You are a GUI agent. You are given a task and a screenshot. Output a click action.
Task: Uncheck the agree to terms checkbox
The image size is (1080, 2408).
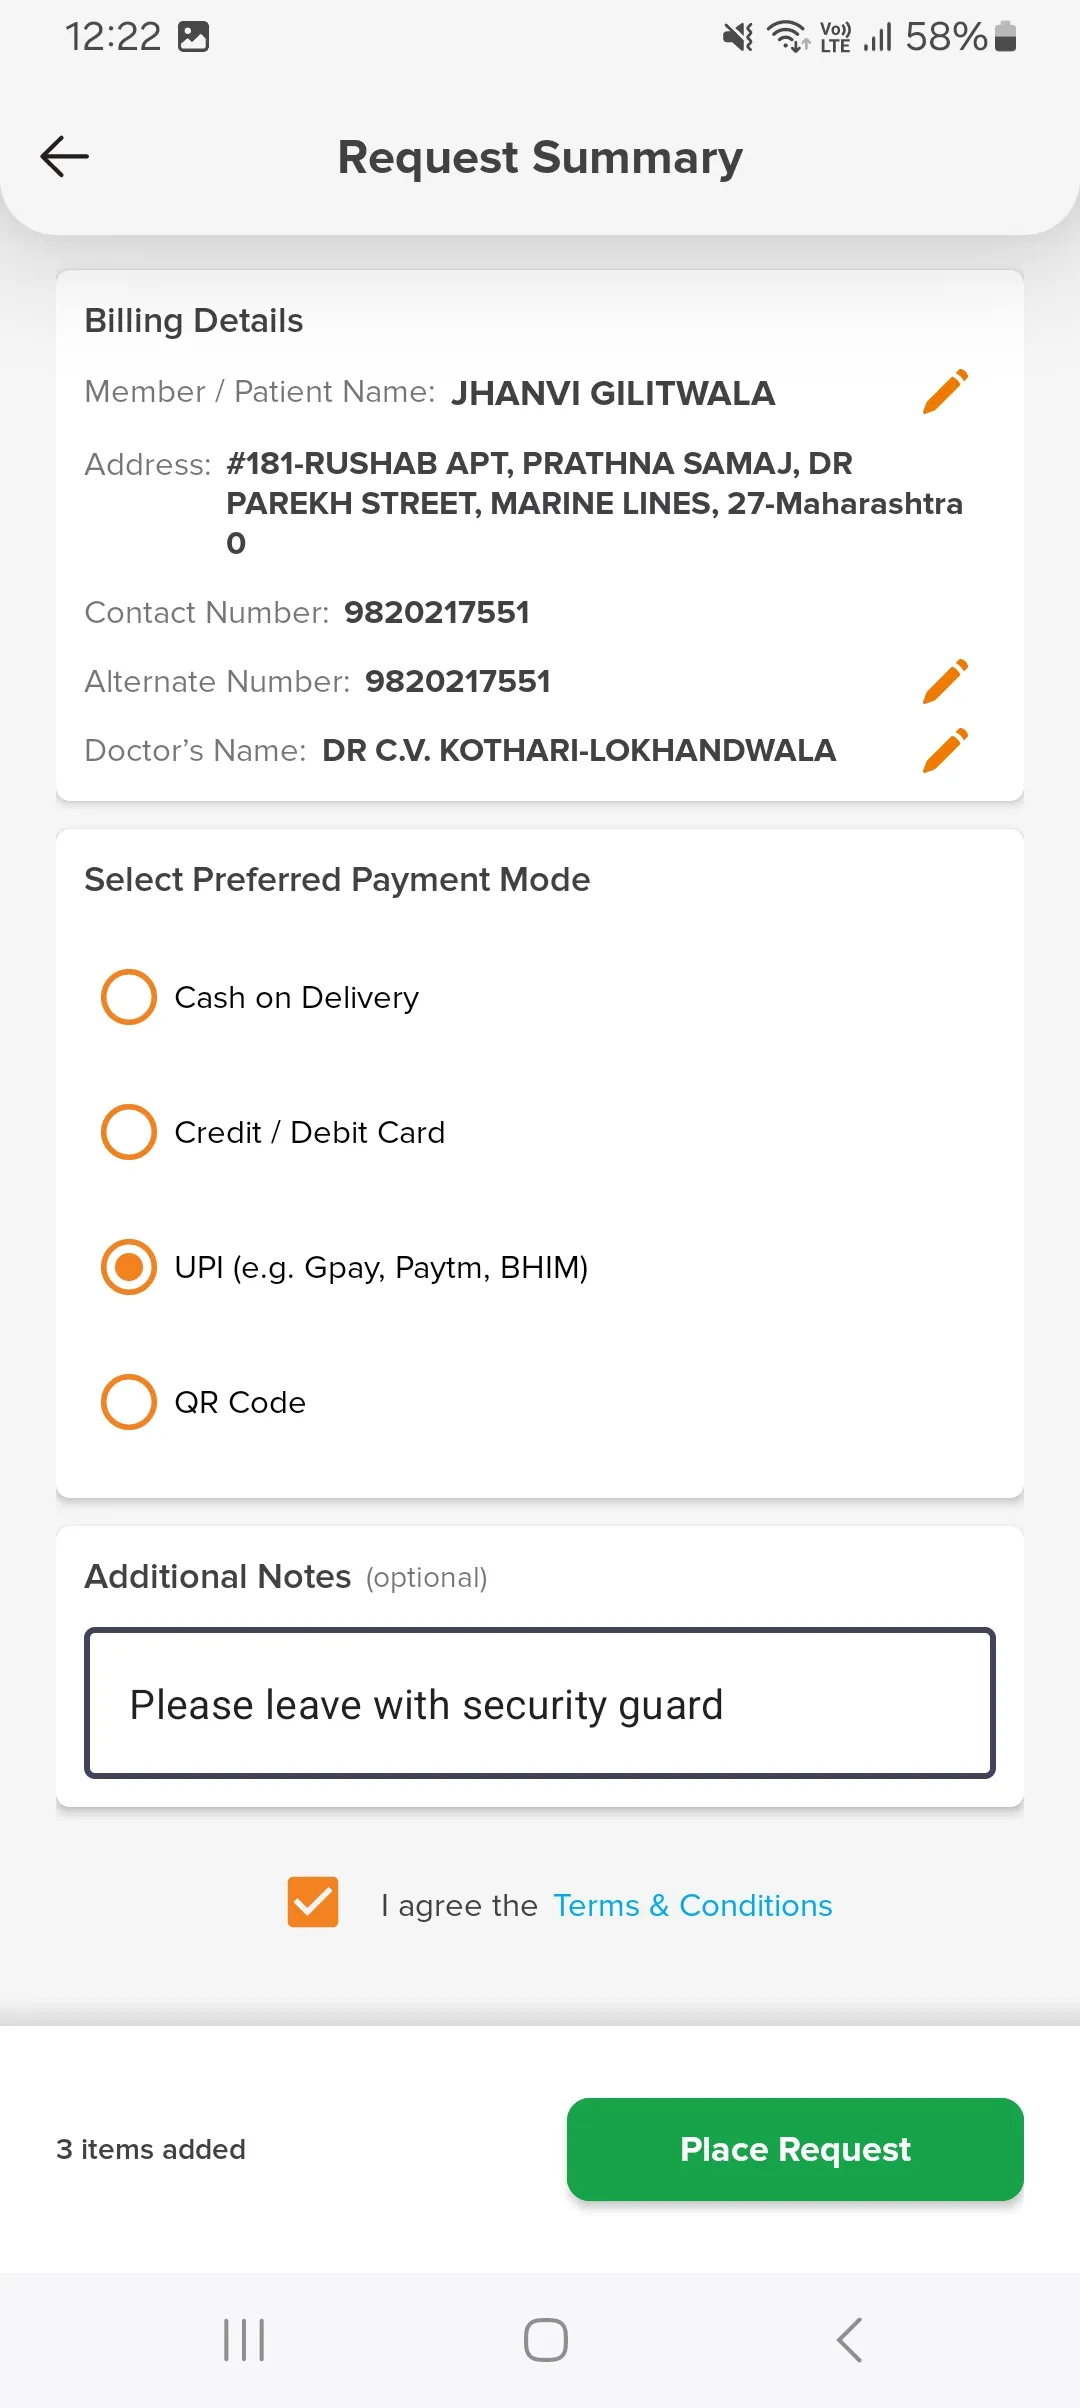313,1902
